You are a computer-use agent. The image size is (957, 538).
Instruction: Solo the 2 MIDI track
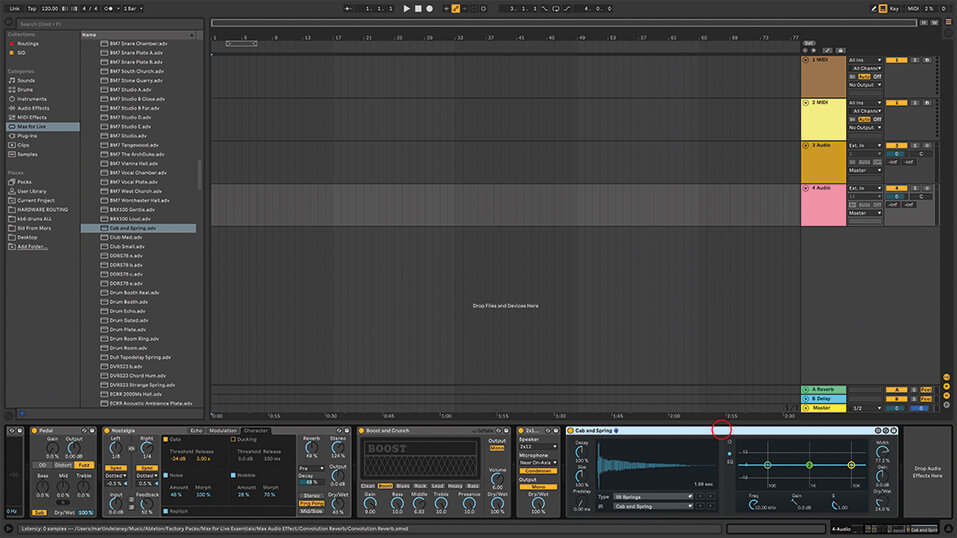point(915,103)
